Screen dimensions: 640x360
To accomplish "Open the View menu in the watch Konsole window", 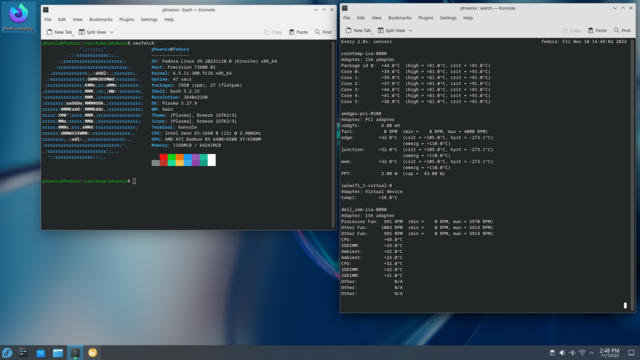I will 377,18.
